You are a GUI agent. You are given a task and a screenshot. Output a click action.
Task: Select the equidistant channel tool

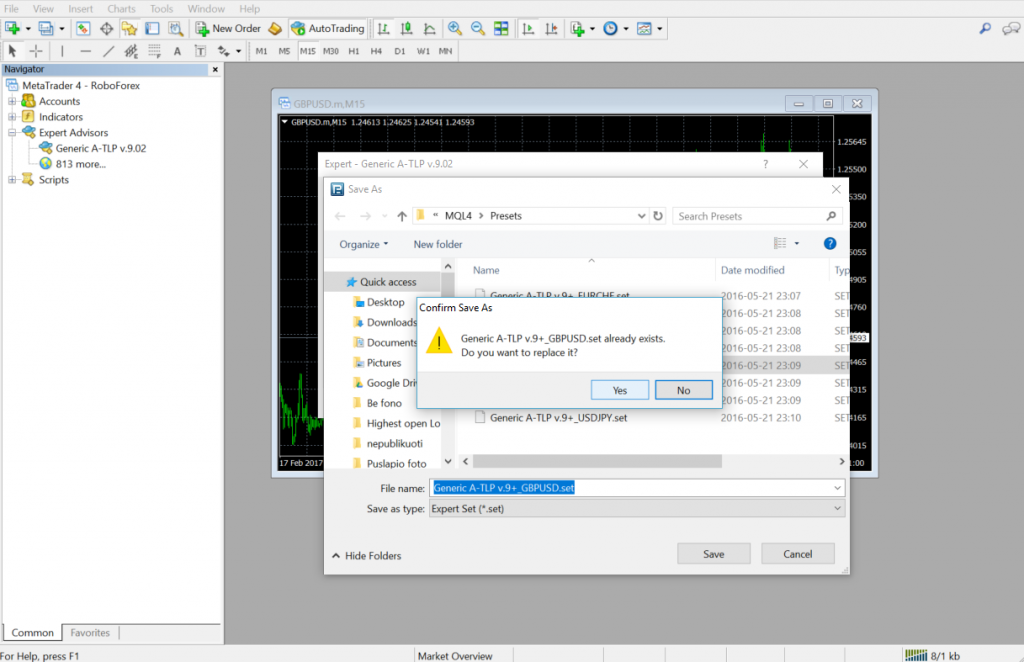131,51
